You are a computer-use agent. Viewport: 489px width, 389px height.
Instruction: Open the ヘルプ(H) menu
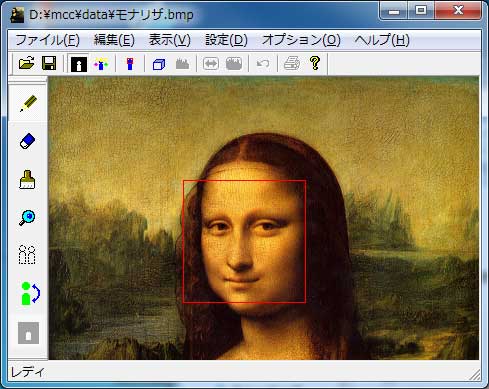tap(382, 40)
